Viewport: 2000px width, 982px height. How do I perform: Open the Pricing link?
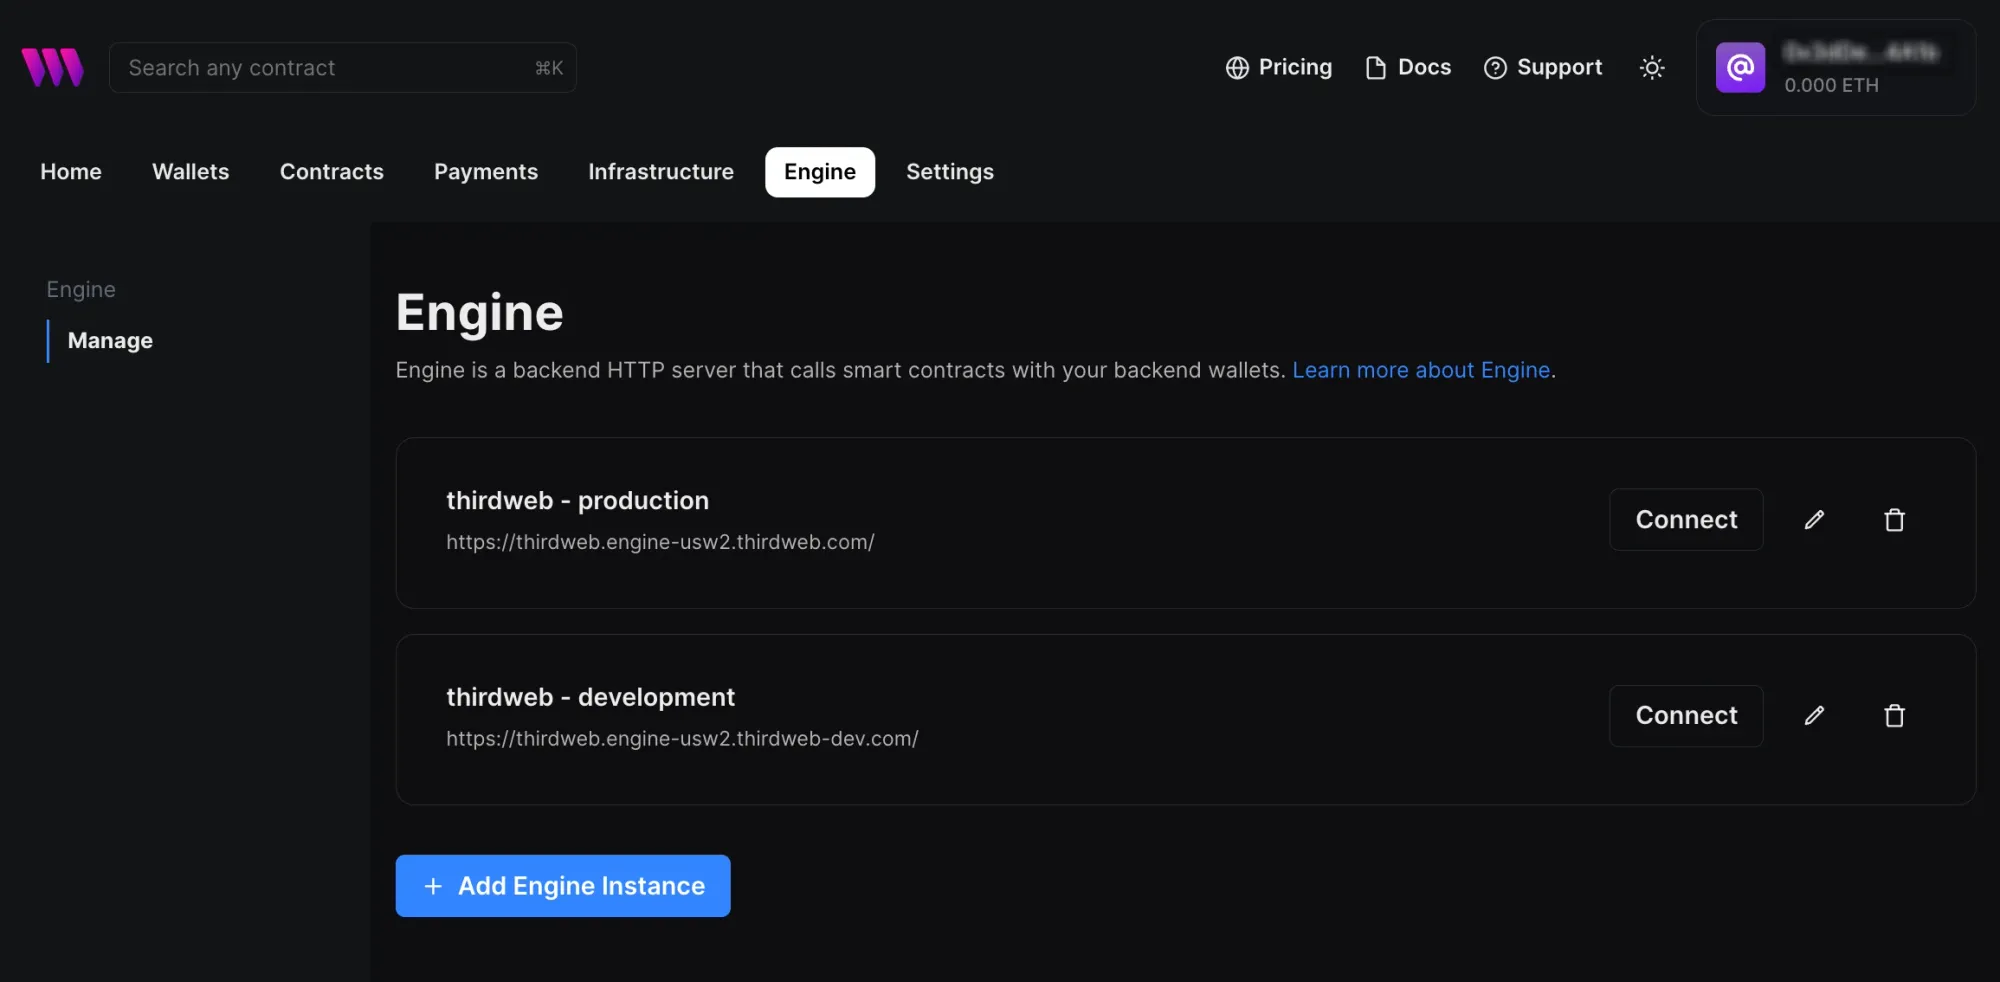coord(1279,67)
